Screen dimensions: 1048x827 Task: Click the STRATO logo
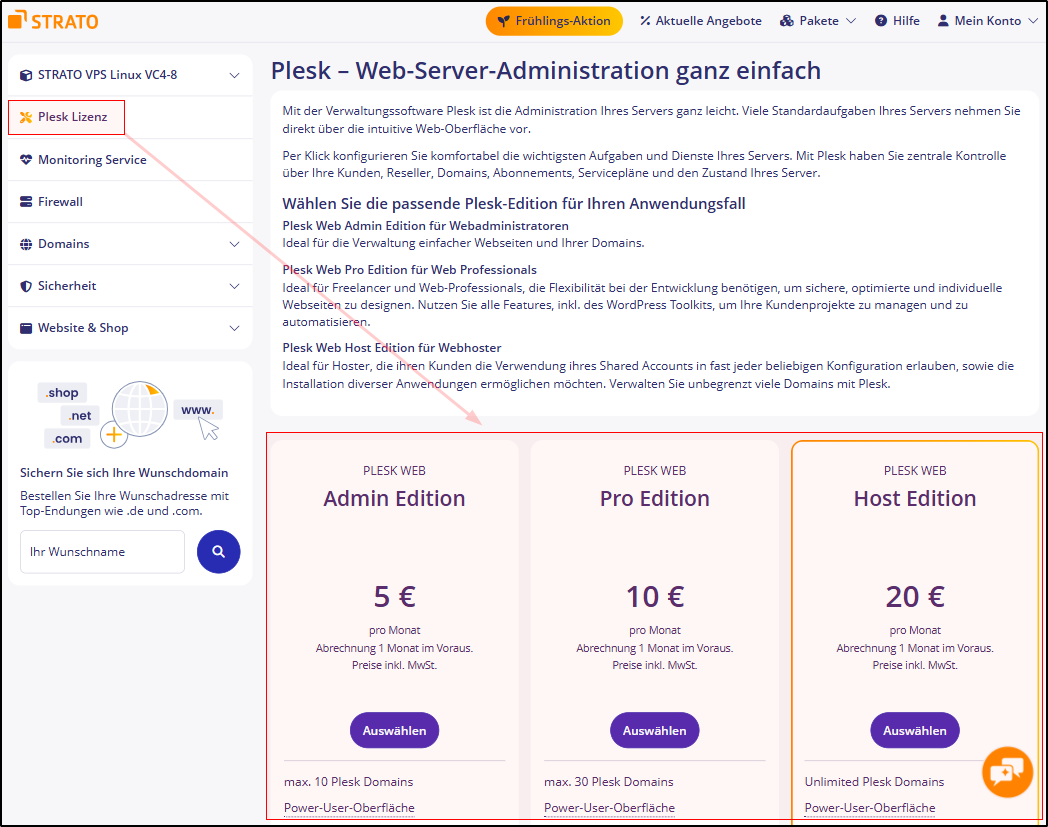coord(53,21)
